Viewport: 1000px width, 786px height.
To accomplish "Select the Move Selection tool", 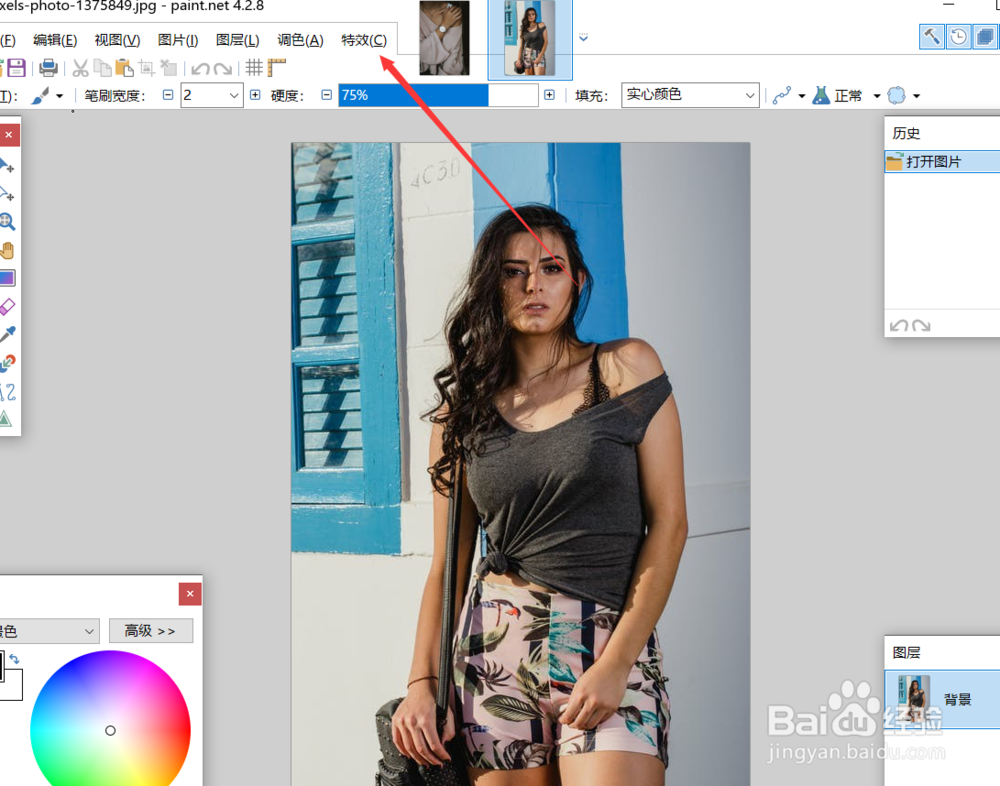I will 7,193.
